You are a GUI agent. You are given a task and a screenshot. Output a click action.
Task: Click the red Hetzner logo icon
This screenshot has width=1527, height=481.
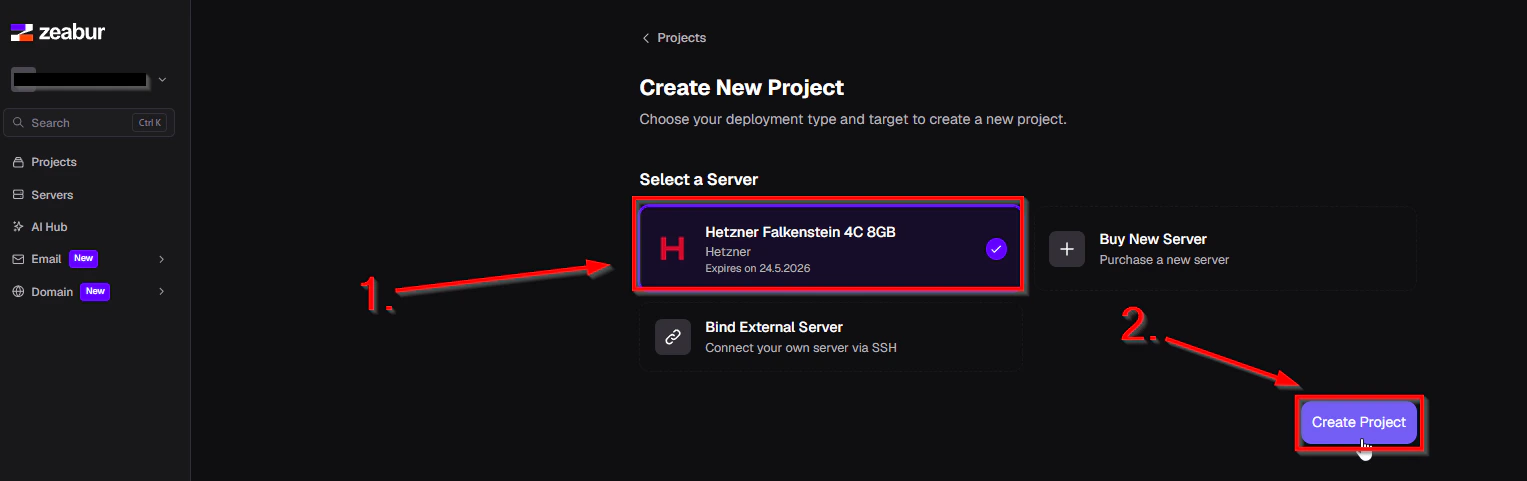point(673,249)
